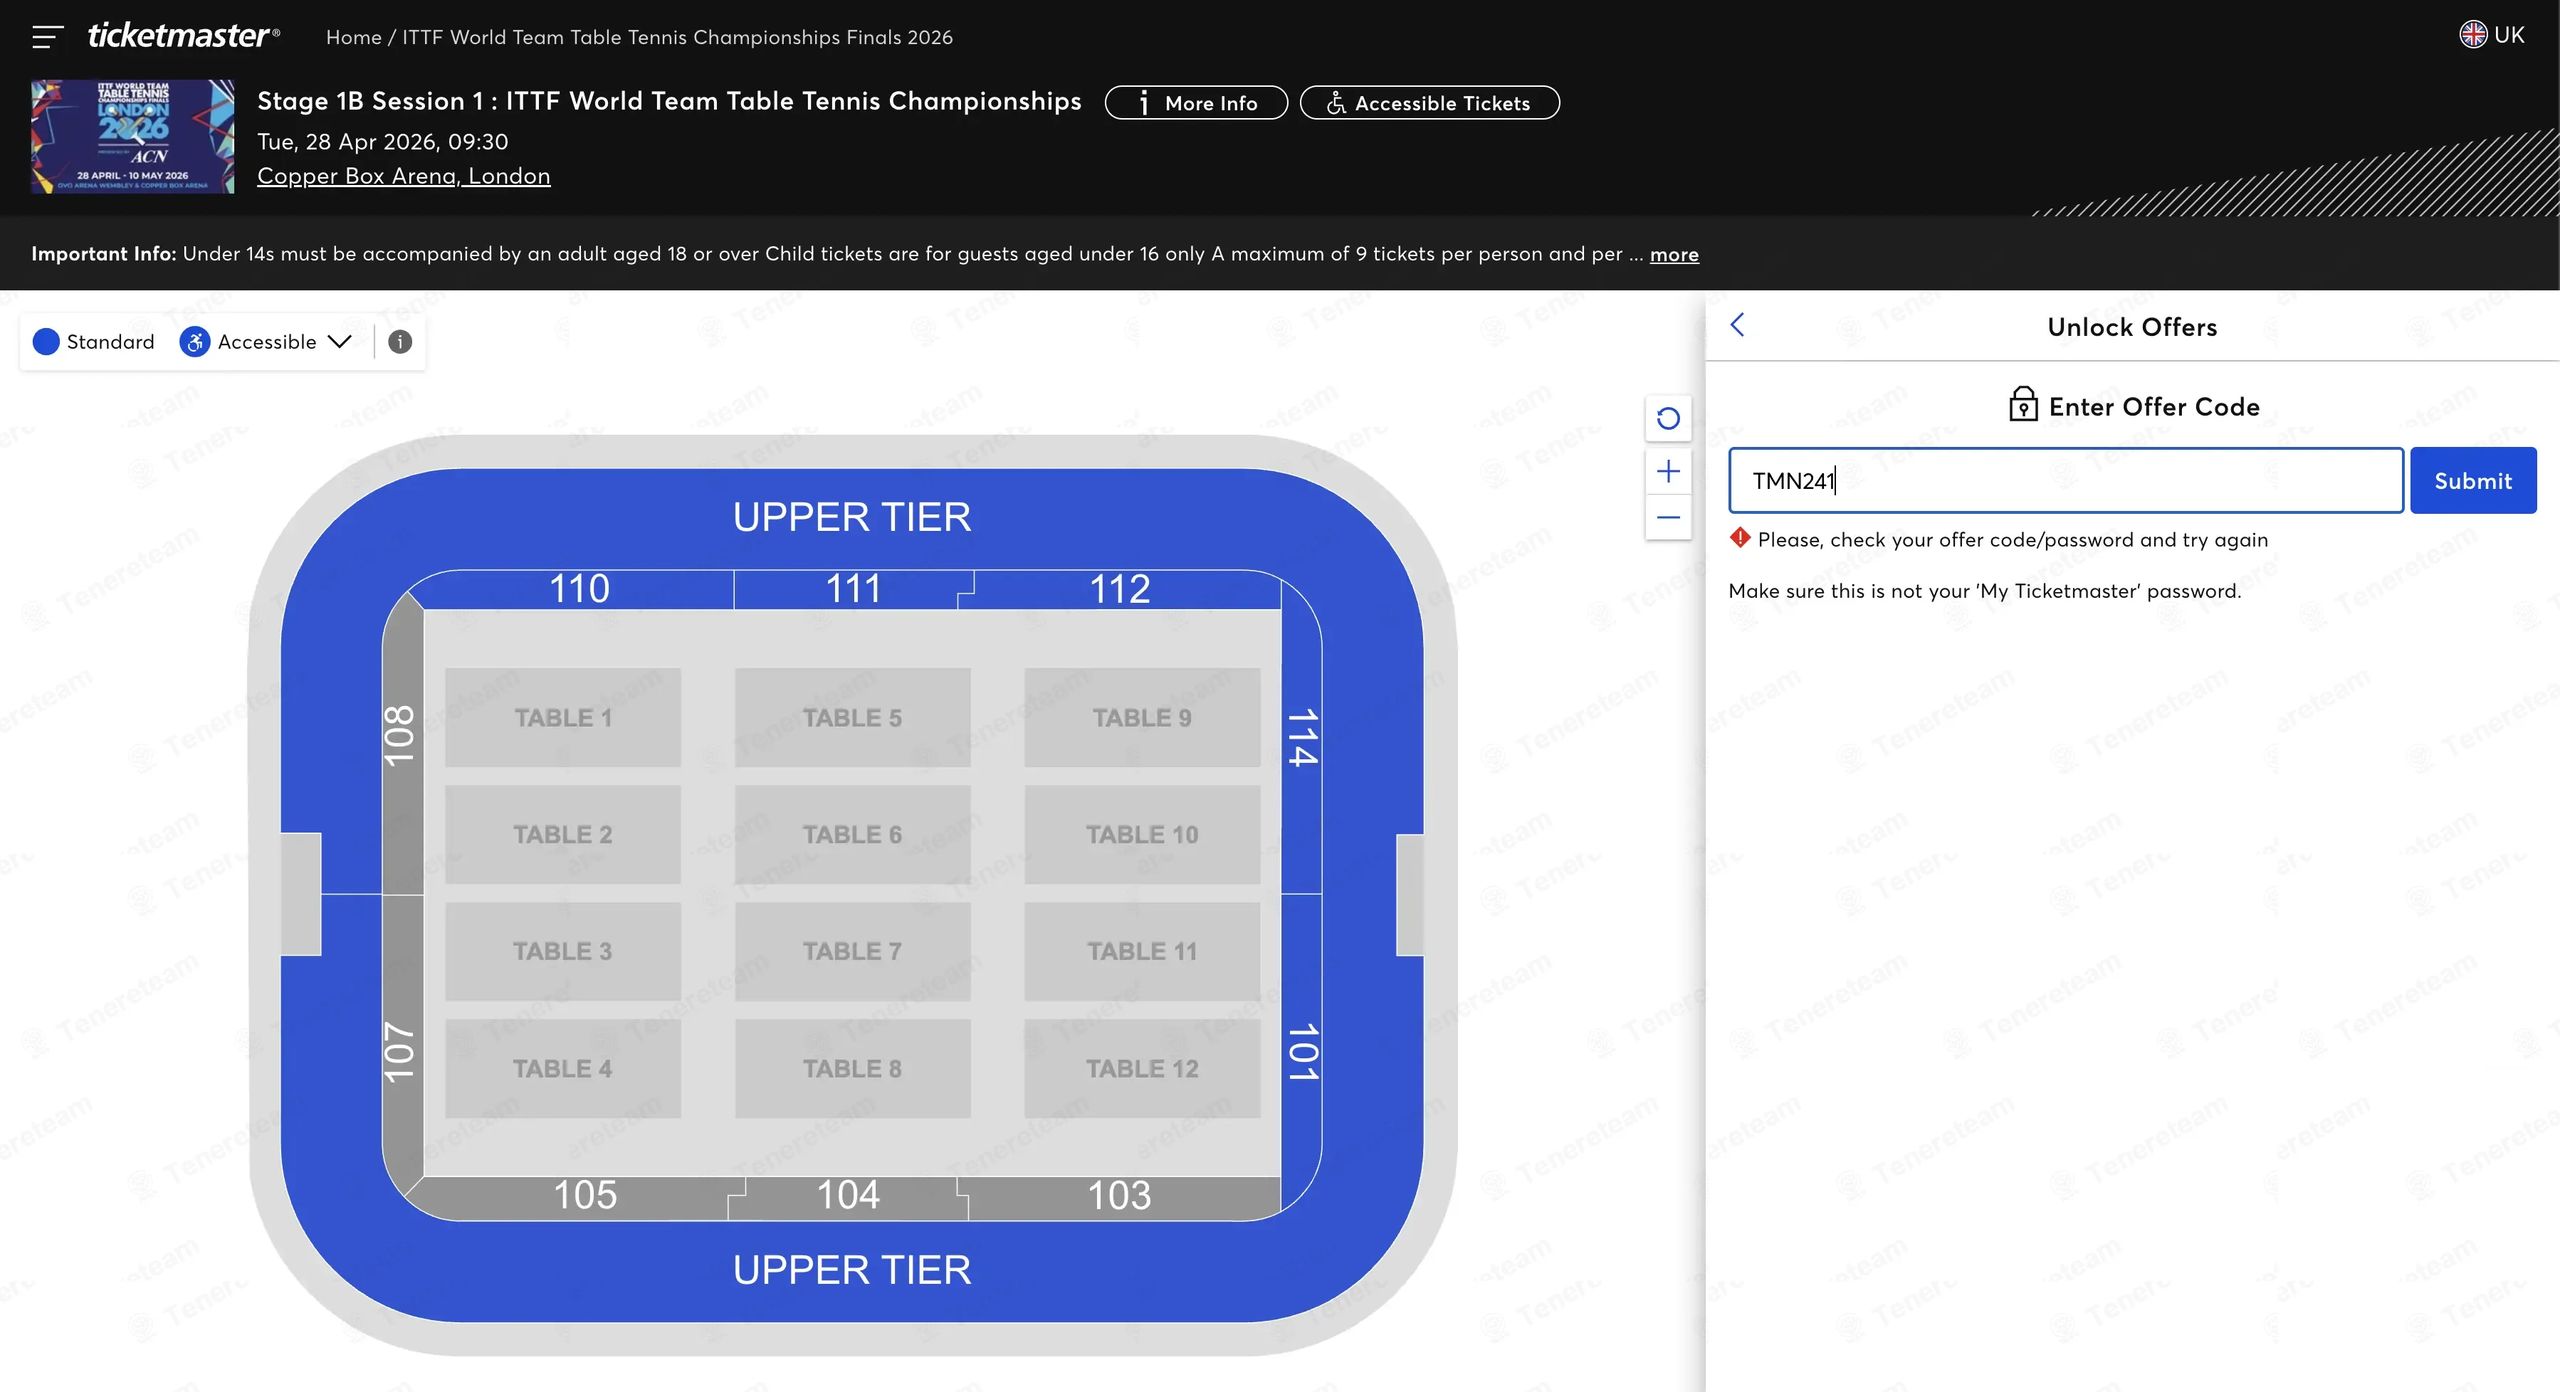
Task: Click the More Info button
Action: click(1196, 103)
